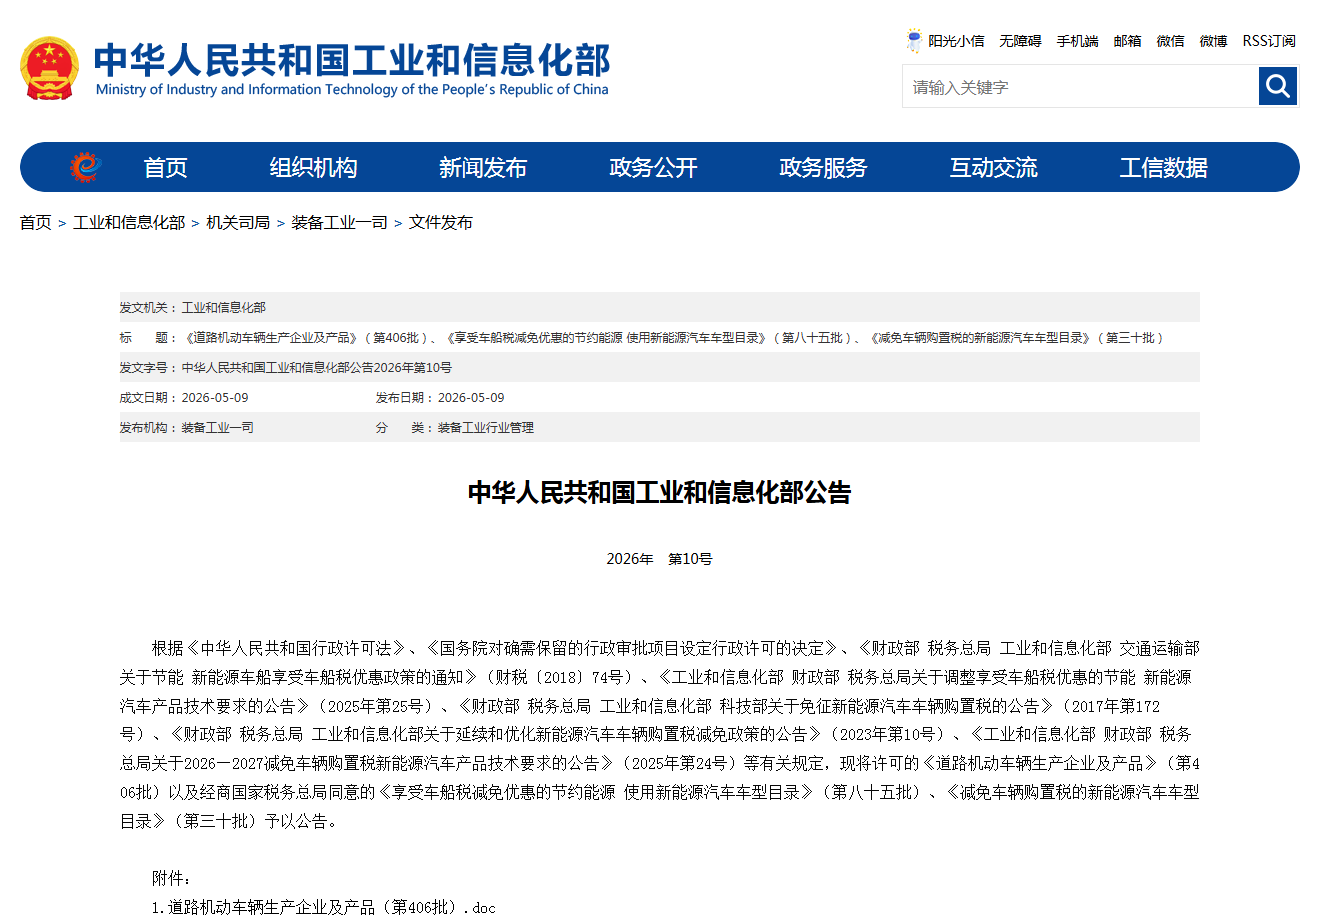Click the national emblem logo

pos(49,68)
